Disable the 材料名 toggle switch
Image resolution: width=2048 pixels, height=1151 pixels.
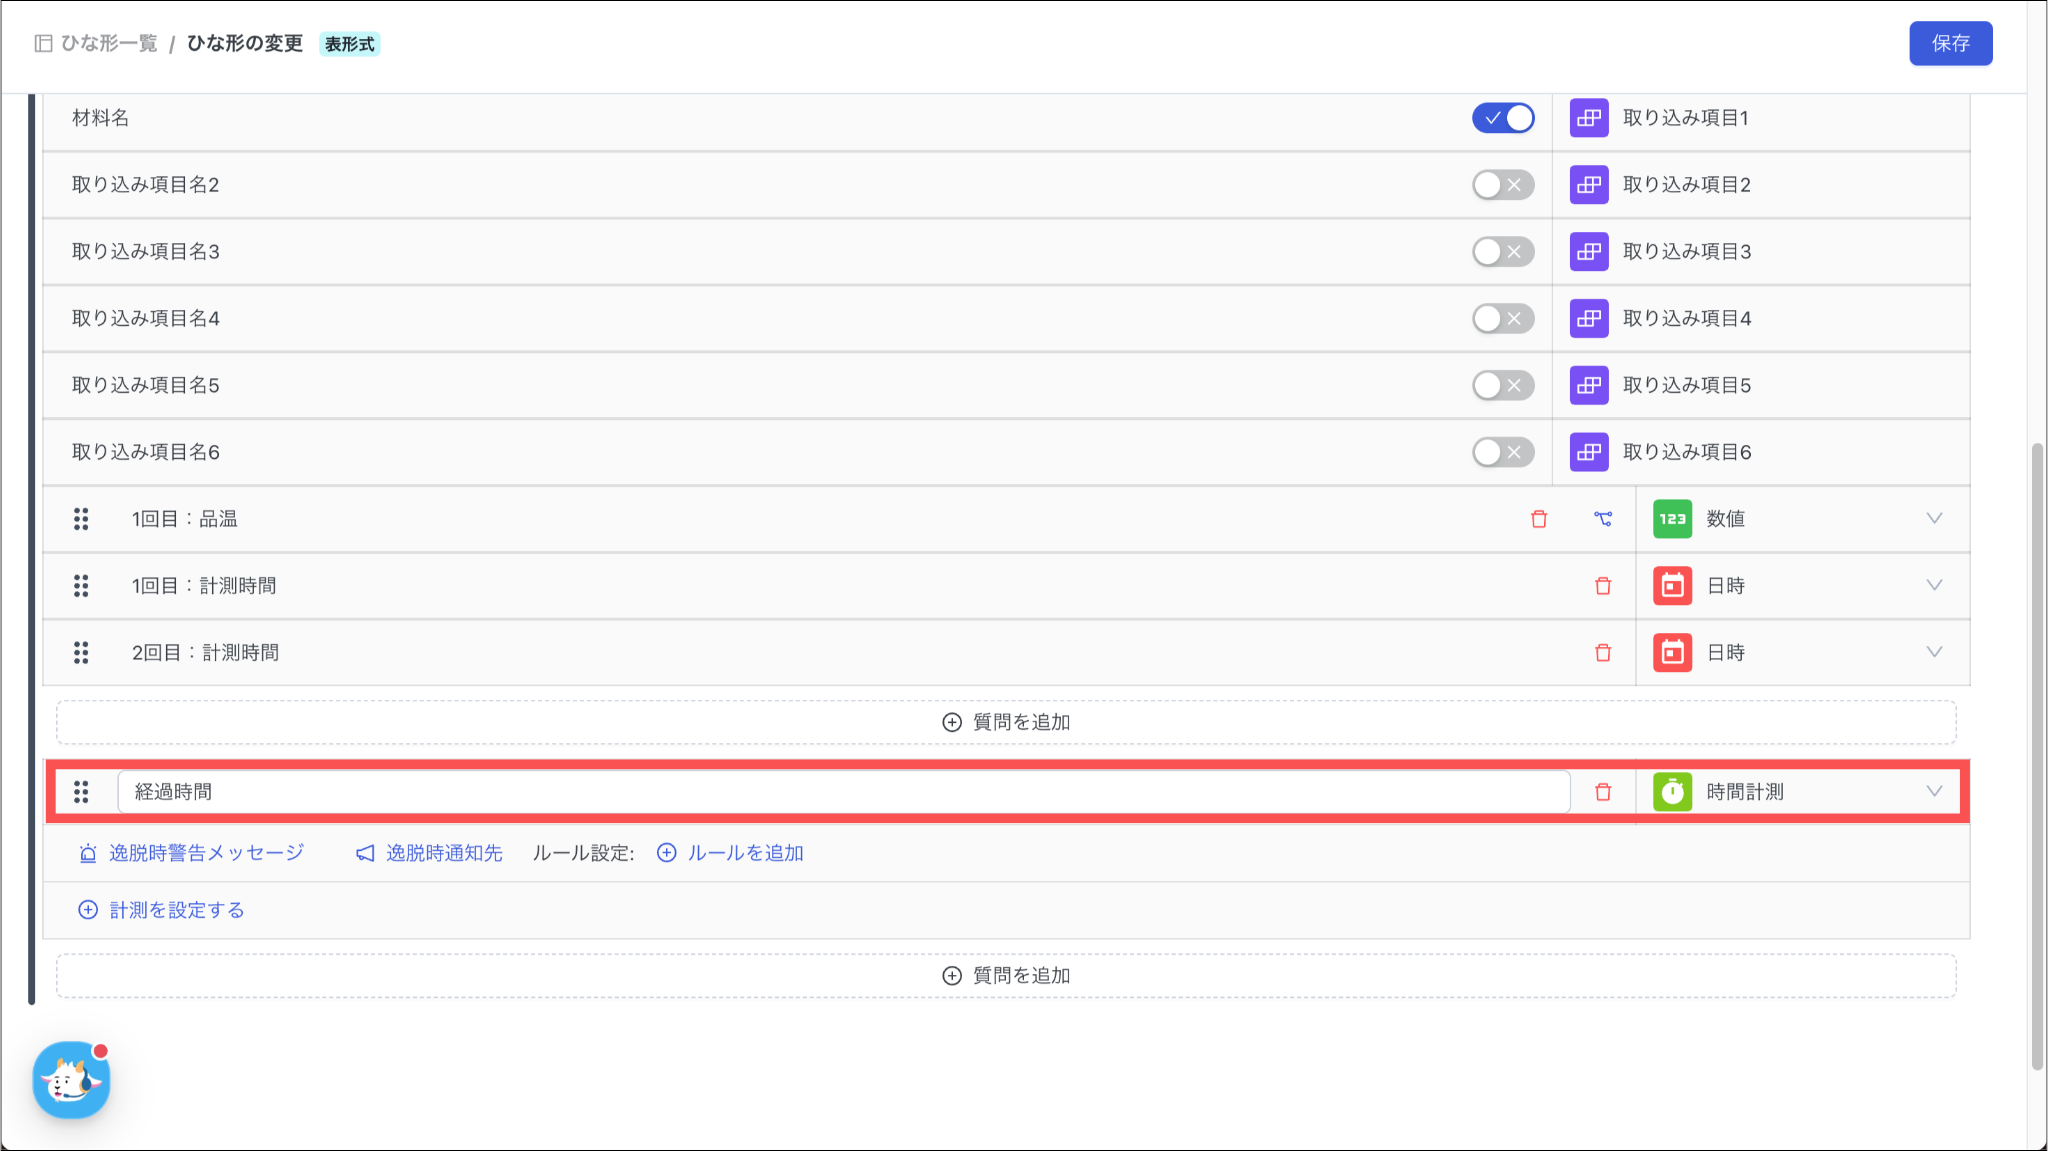point(1502,118)
